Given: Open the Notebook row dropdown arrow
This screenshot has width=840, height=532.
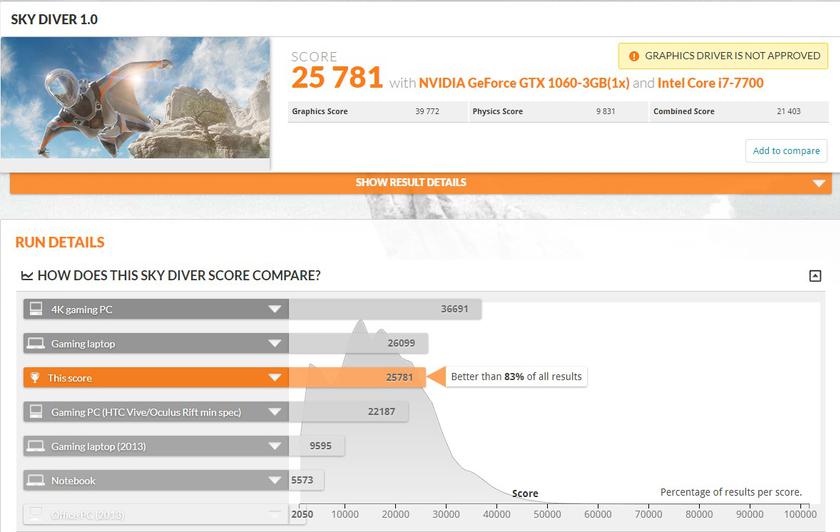Looking at the screenshot, I should click(x=274, y=480).
